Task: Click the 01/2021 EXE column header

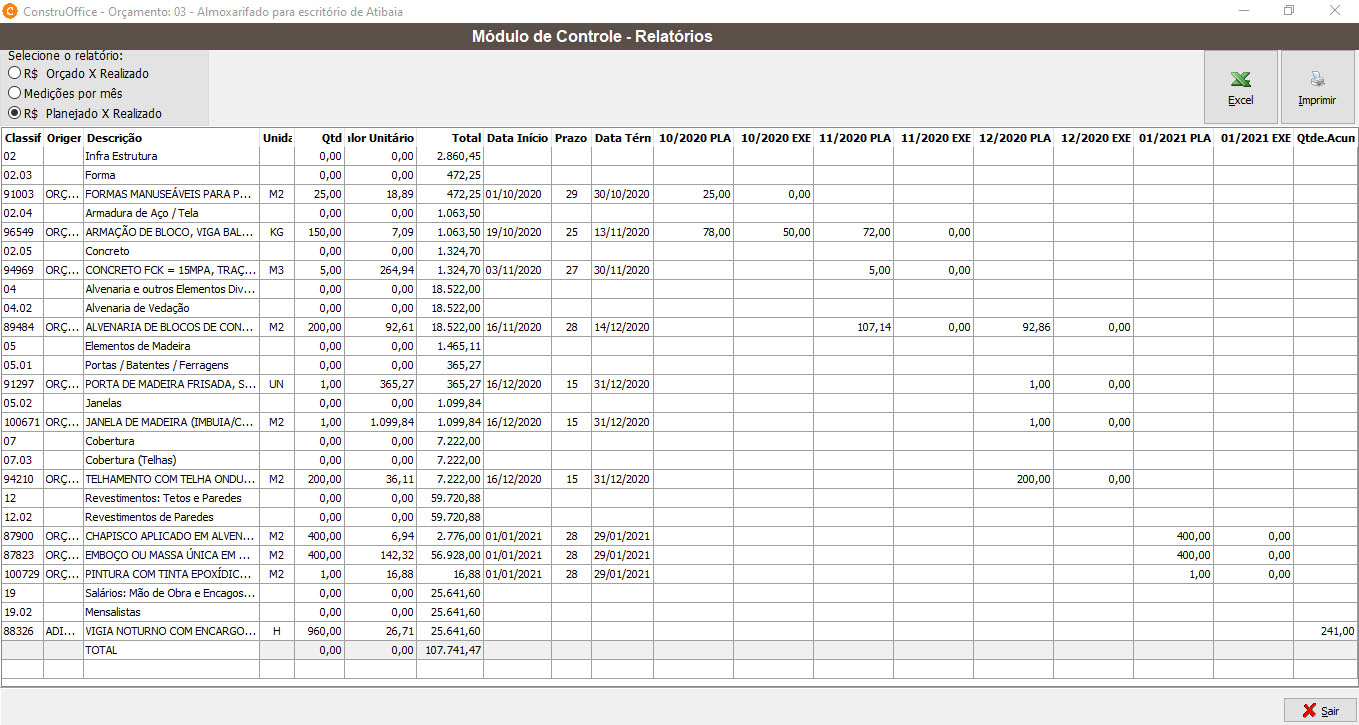Action: coord(1253,138)
